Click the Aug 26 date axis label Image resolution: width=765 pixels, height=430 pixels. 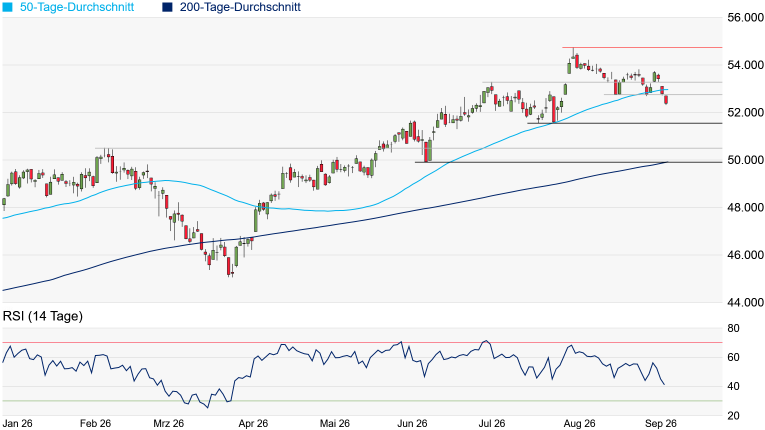(x=579, y=423)
